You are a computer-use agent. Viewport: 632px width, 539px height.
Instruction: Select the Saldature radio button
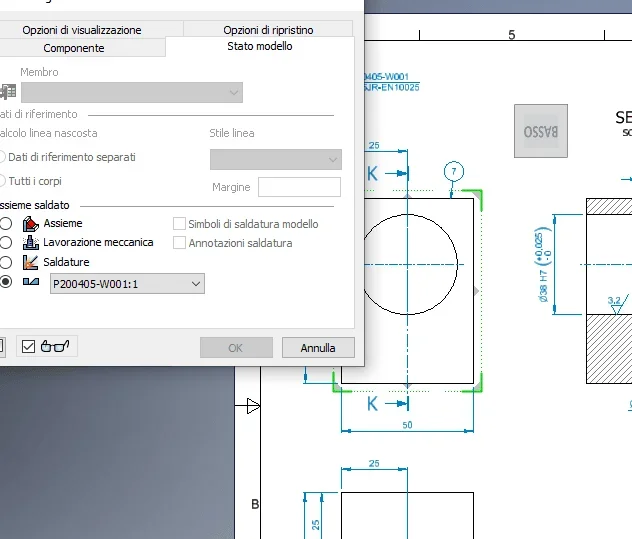pos(6,262)
